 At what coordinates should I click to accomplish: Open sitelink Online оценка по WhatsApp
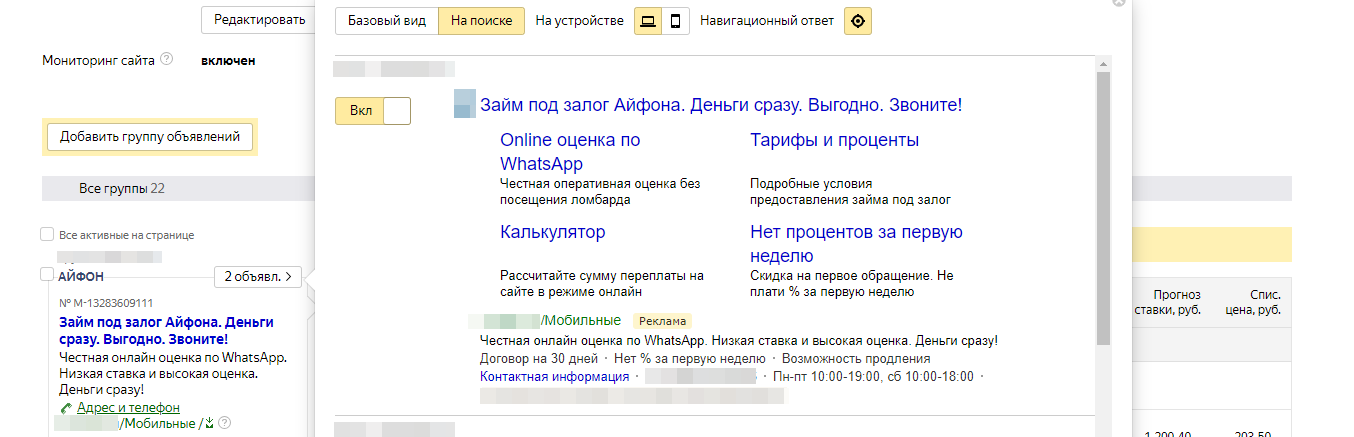(x=570, y=151)
